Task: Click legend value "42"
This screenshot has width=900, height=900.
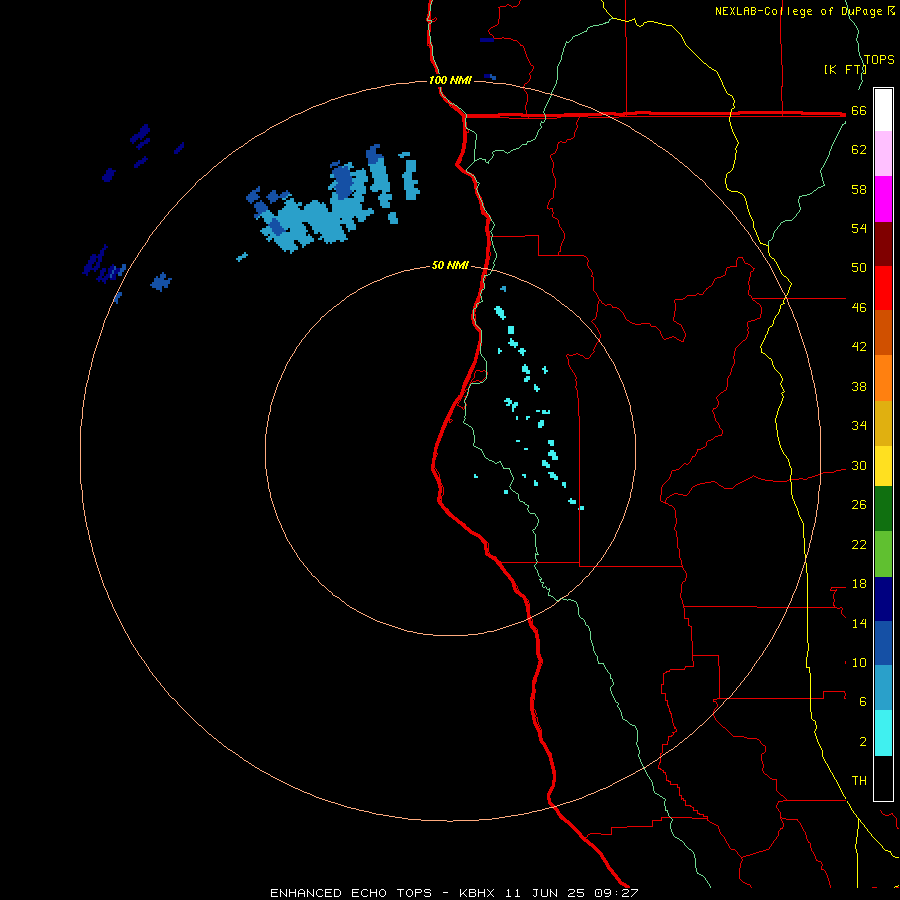Action: click(859, 347)
